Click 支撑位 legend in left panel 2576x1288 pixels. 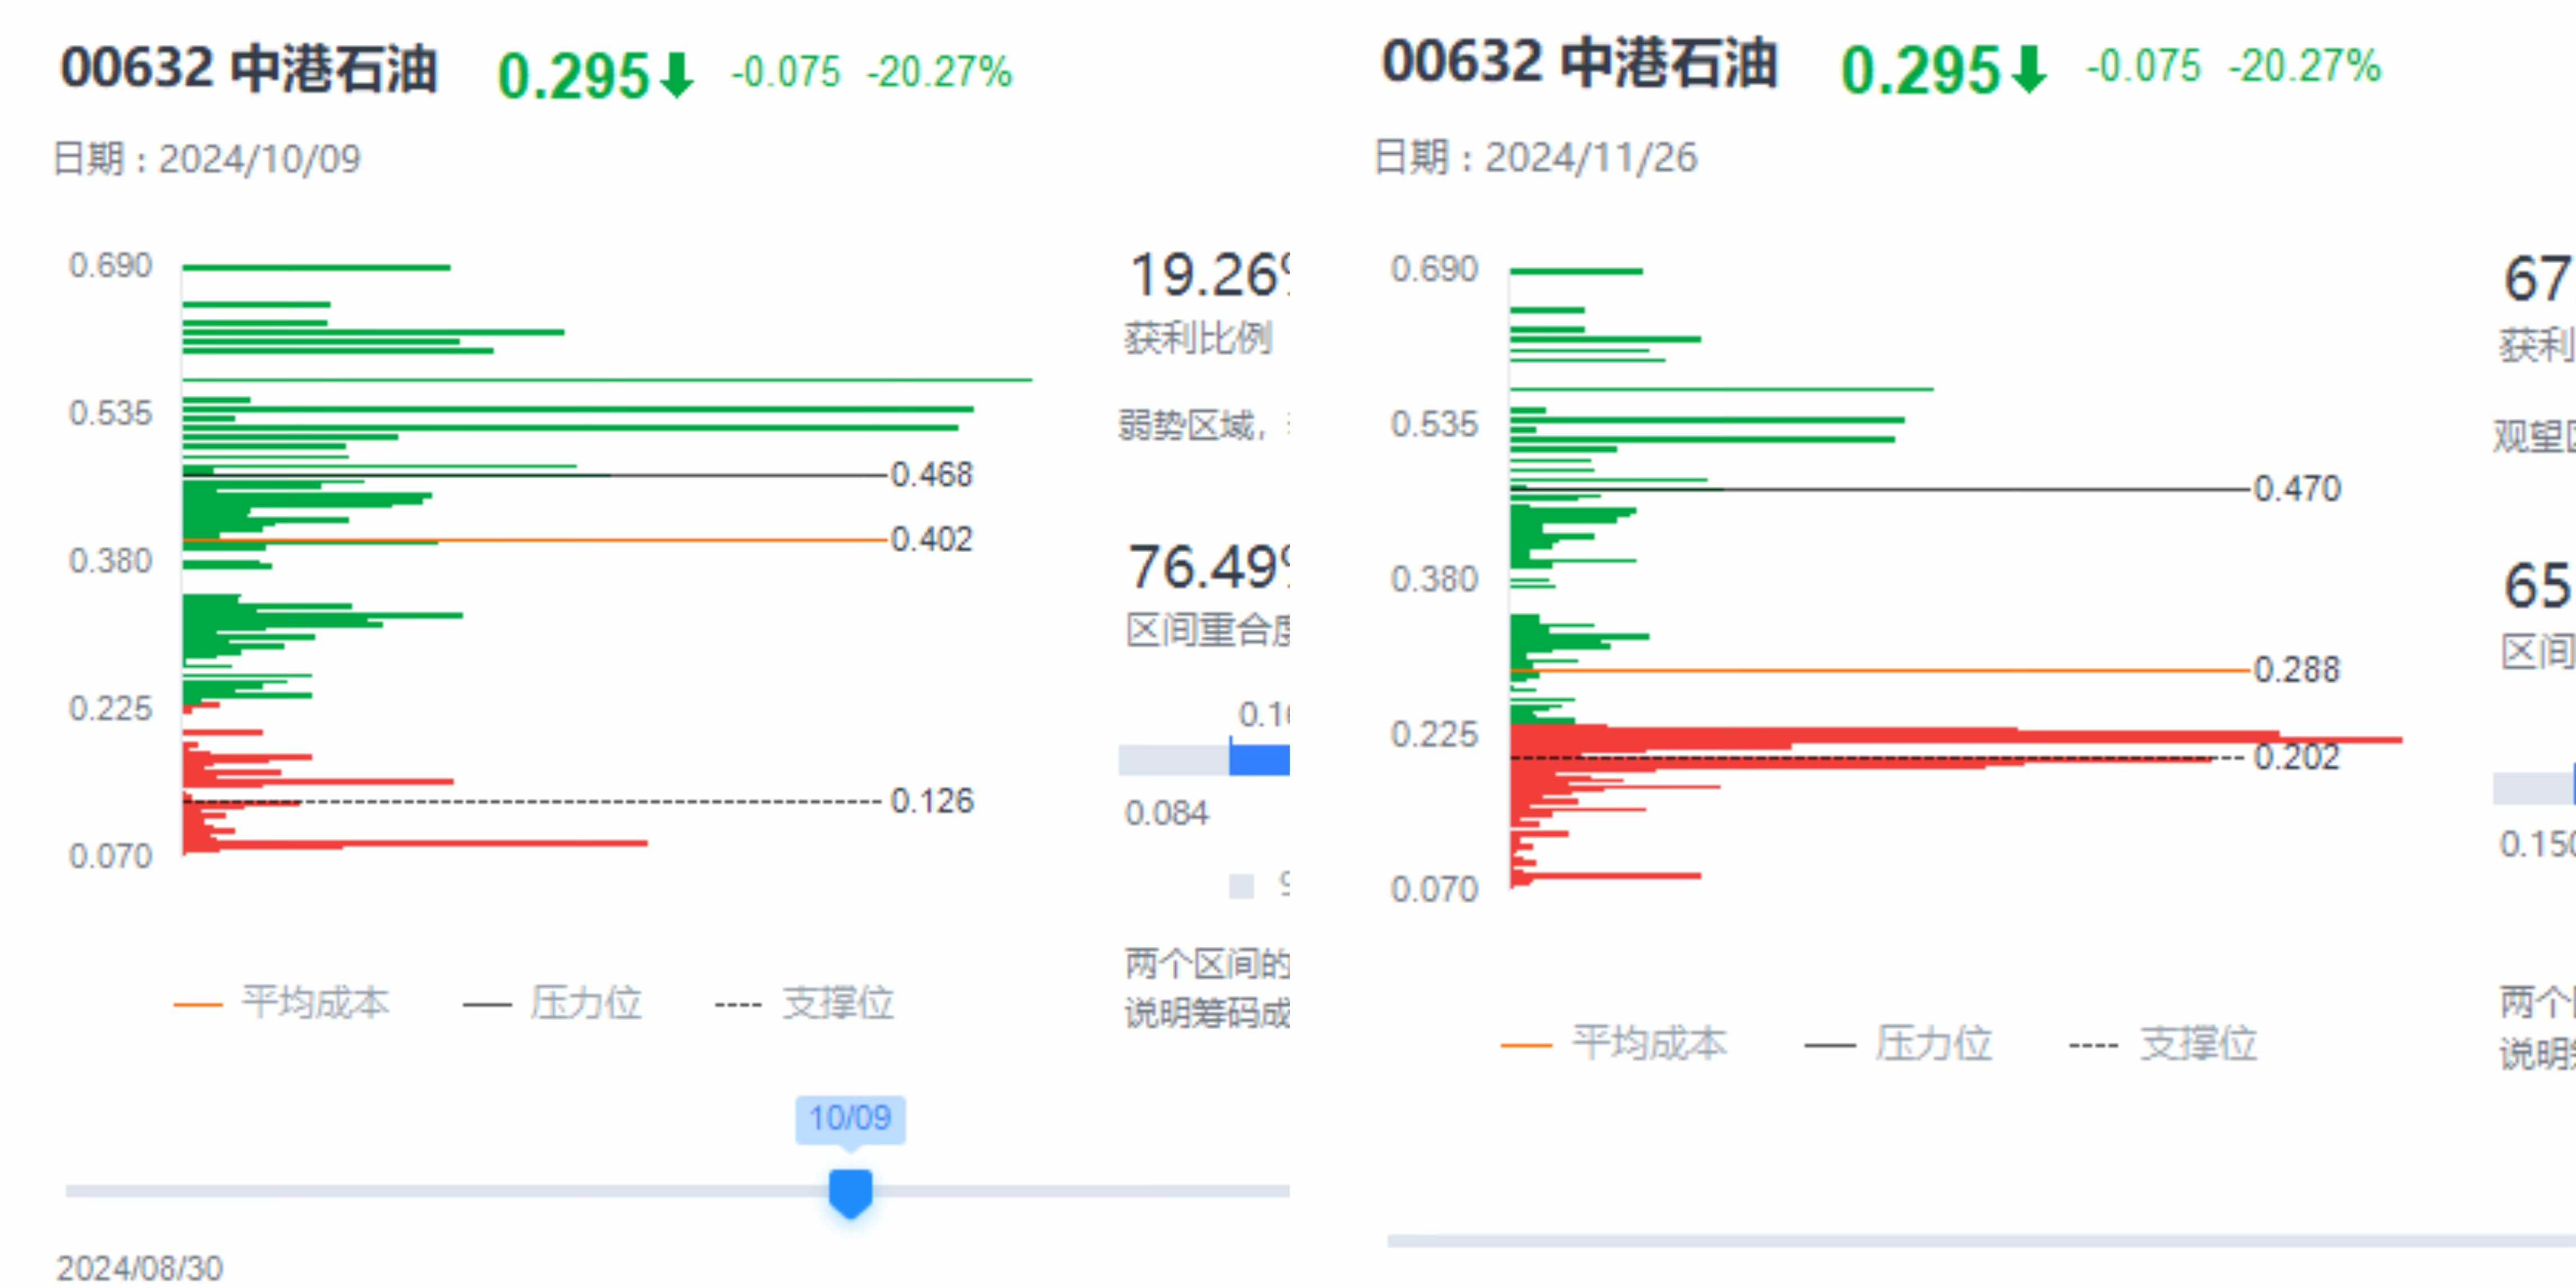(805, 1002)
